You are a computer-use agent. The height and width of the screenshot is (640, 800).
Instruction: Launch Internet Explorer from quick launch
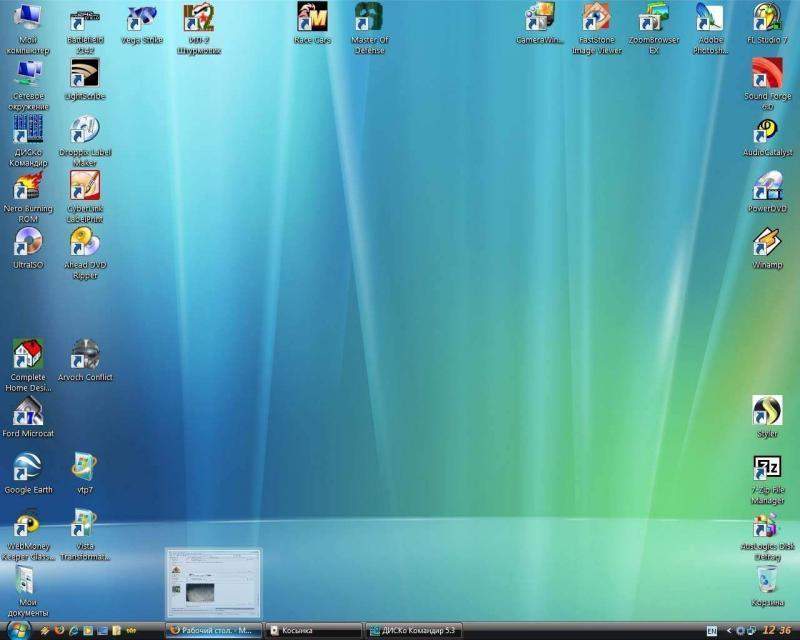pos(73,631)
